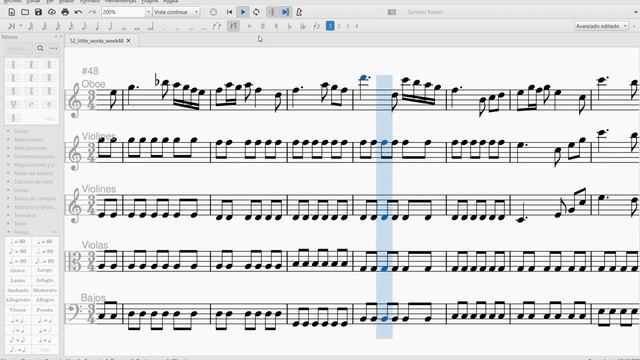
Task: Rewind playback to the start
Action: point(229,12)
